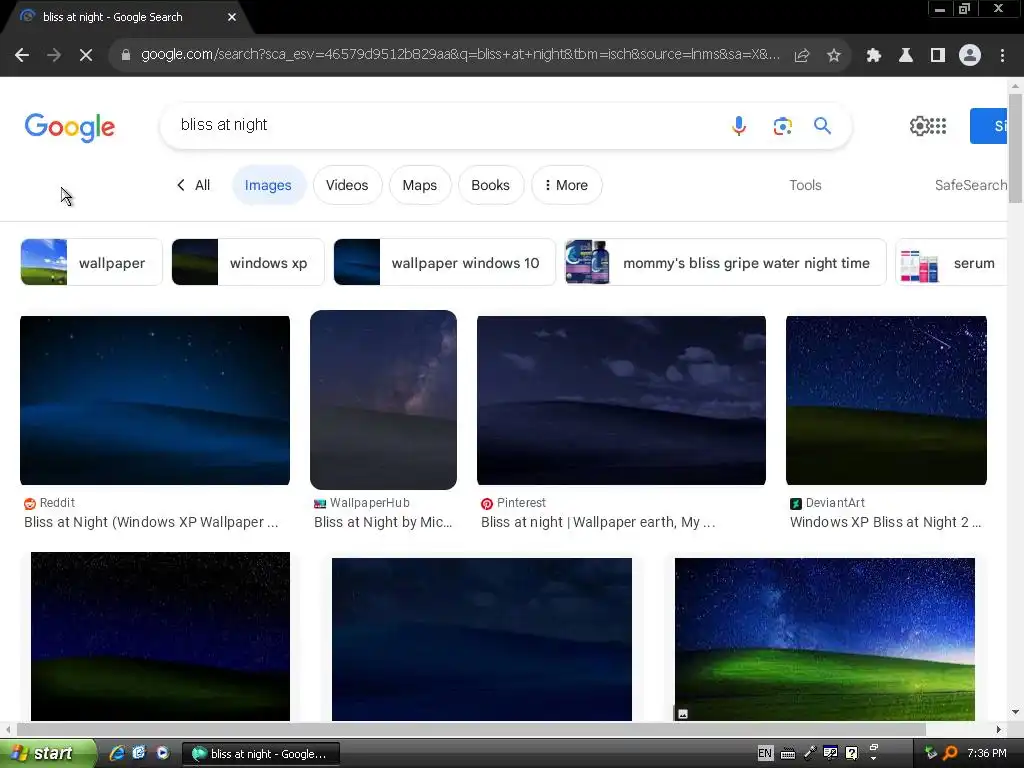Switch to the Videos tab
This screenshot has width=1024, height=768.
coord(347,185)
